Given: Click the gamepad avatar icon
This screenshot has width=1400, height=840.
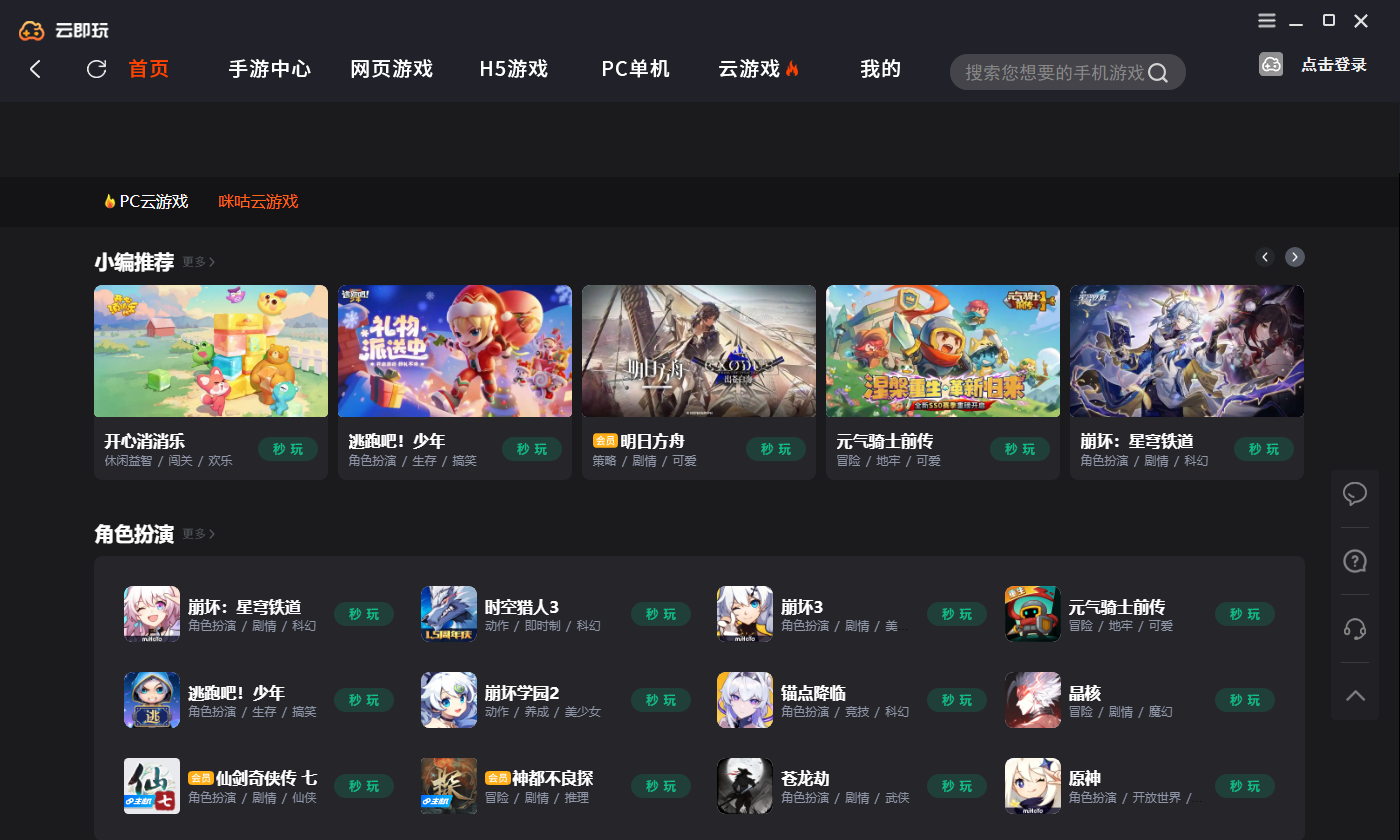Looking at the screenshot, I should point(1271,64).
